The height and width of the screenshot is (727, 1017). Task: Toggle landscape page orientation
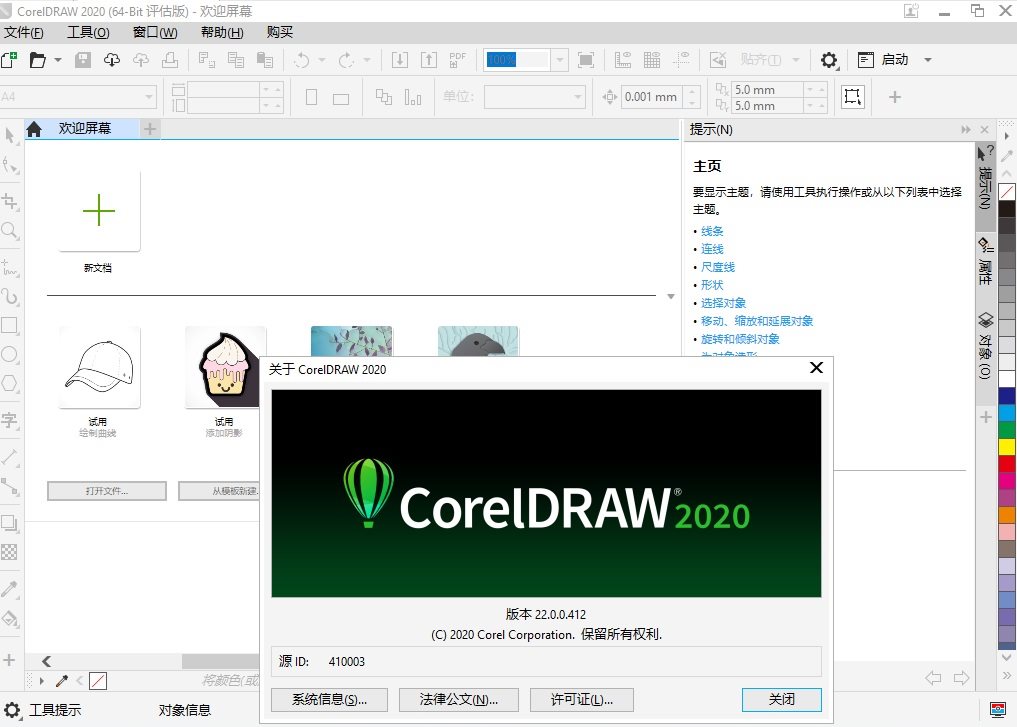click(340, 96)
